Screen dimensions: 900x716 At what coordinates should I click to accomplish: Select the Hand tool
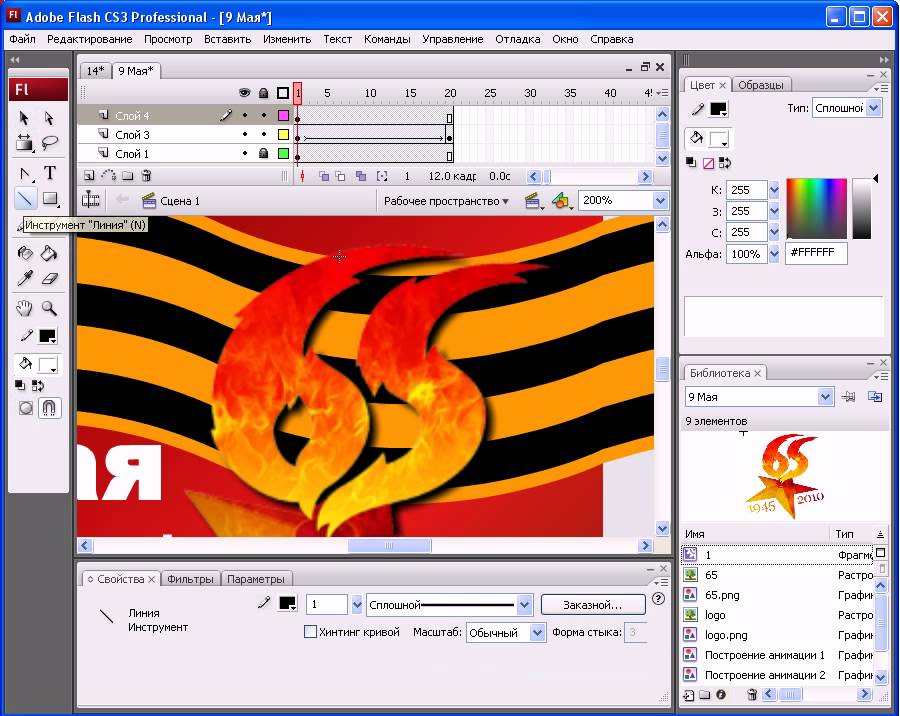pyautogui.click(x=24, y=309)
